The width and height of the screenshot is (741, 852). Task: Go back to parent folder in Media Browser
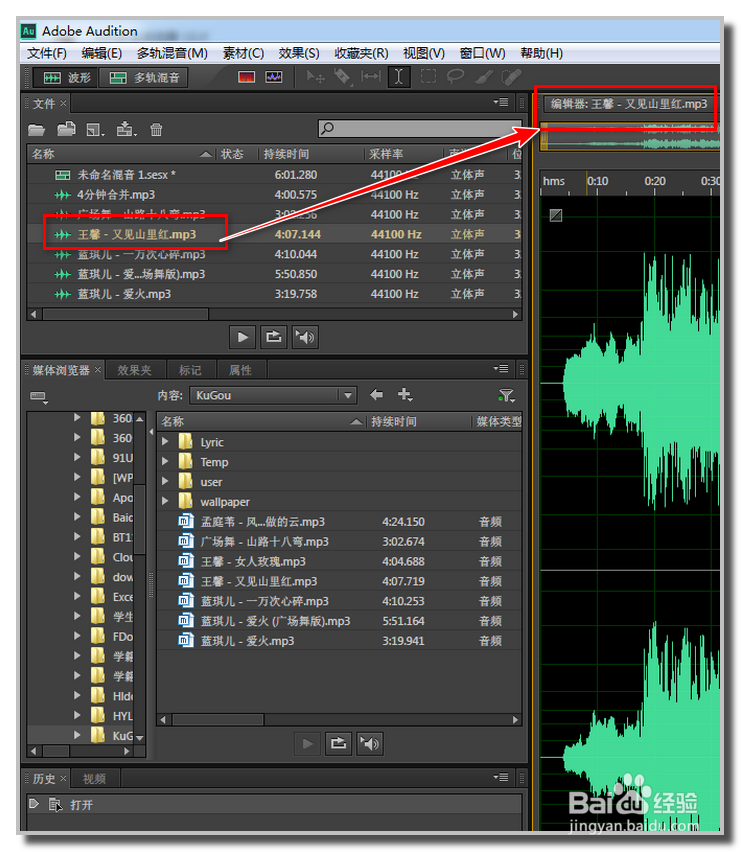click(376, 395)
